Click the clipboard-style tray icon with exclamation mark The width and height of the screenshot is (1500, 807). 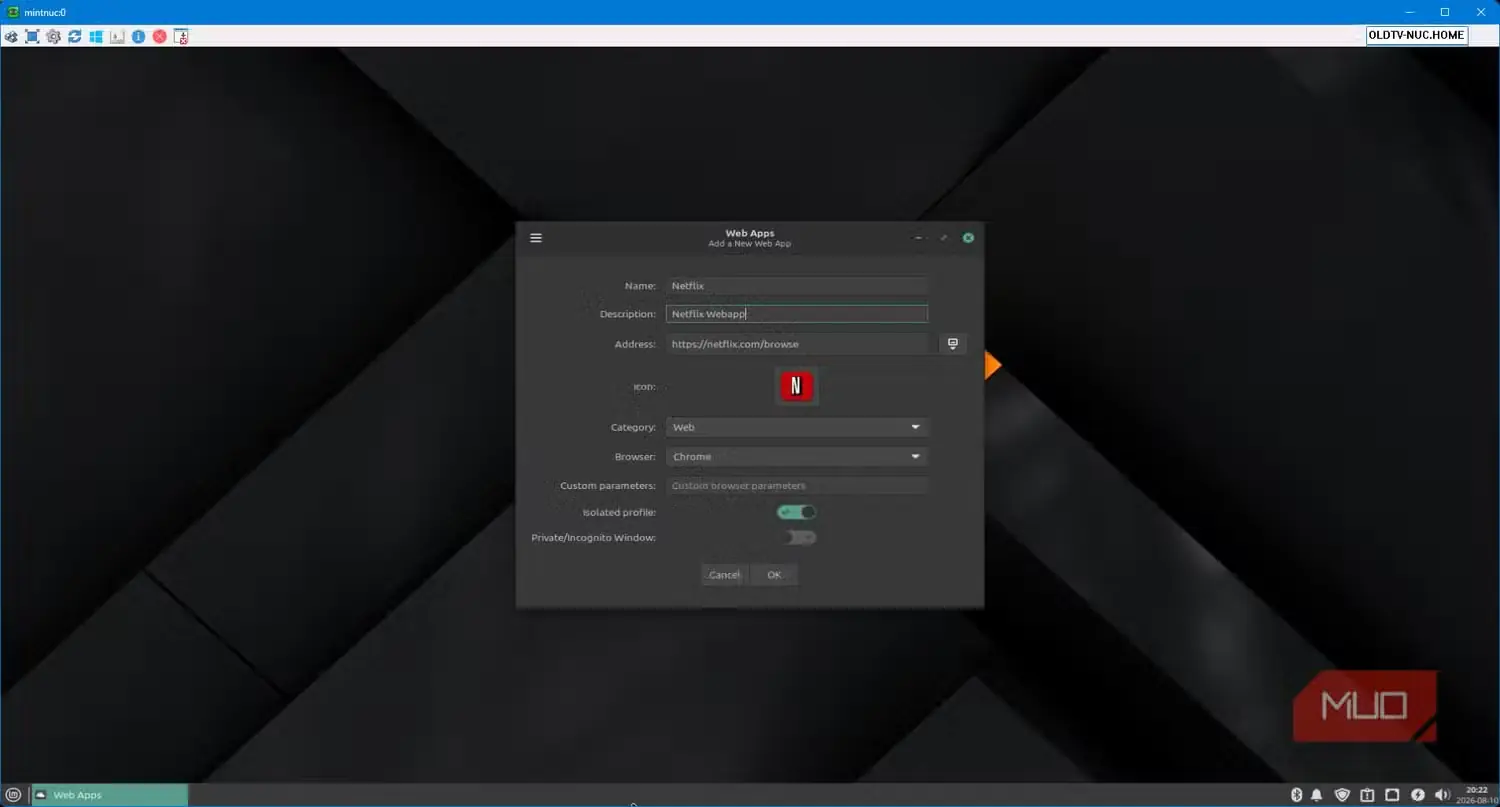coord(1367,795)
